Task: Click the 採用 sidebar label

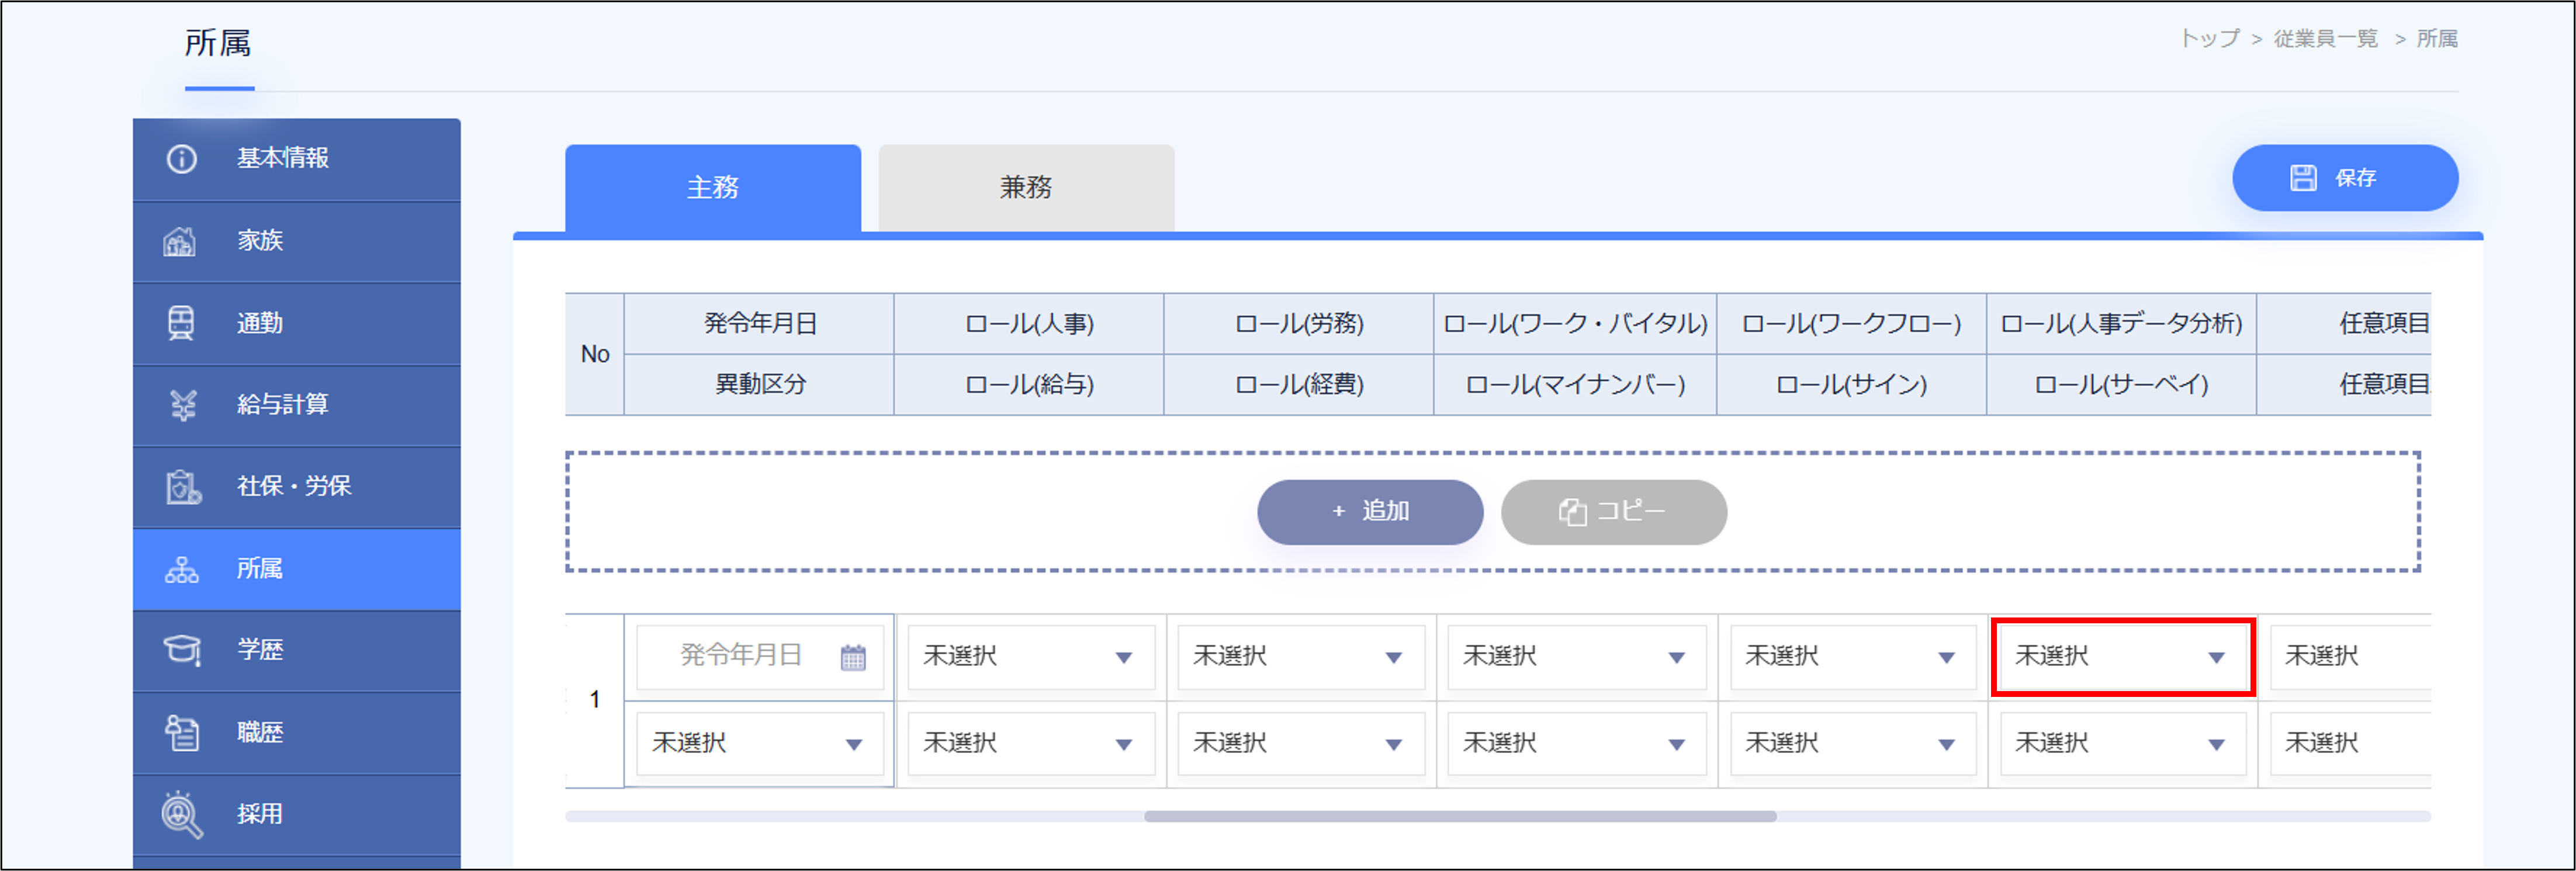Action: pos(260,815)
